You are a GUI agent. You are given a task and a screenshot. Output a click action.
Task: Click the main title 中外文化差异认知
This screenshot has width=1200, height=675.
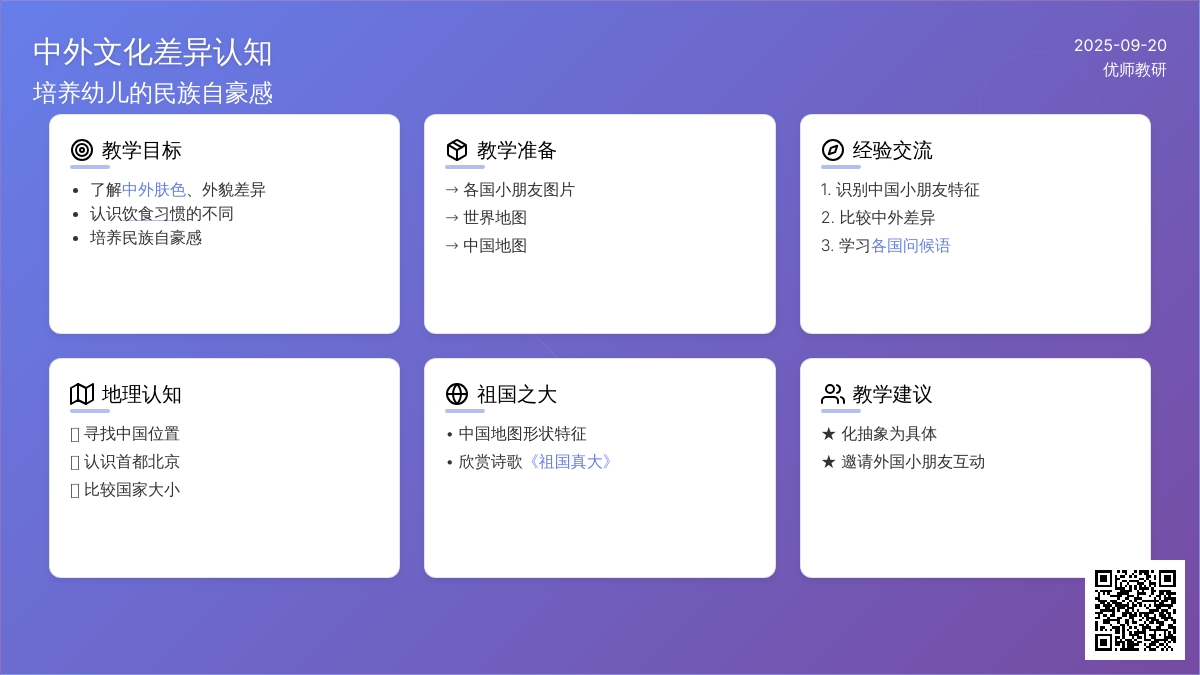(x=152, y=53)
